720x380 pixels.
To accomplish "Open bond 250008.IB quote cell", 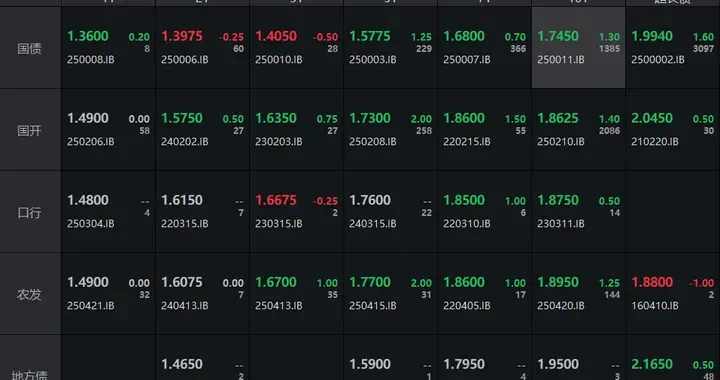I will click(108, 48).
